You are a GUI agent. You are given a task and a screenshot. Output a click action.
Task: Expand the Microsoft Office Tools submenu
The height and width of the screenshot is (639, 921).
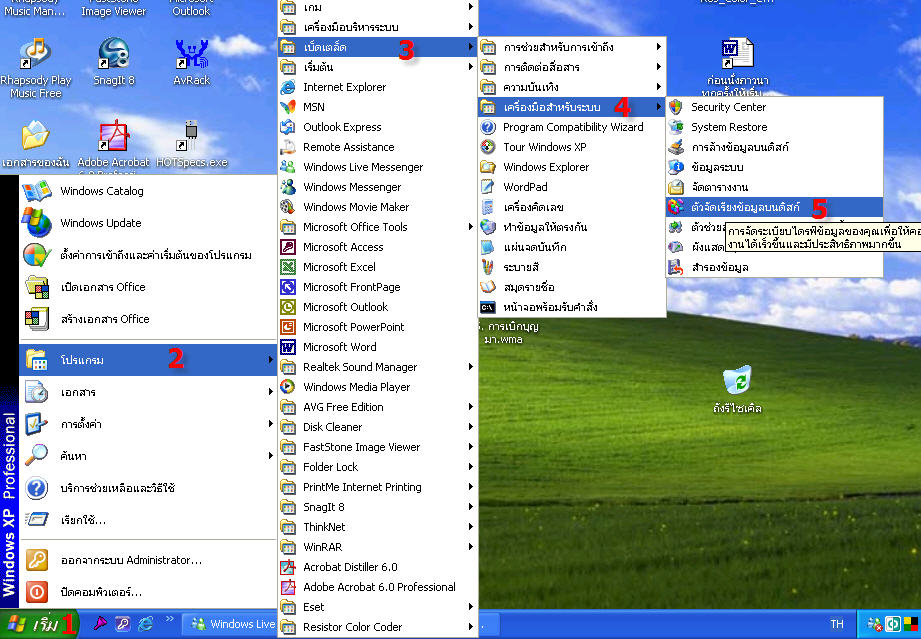click(x=378, y=227)
